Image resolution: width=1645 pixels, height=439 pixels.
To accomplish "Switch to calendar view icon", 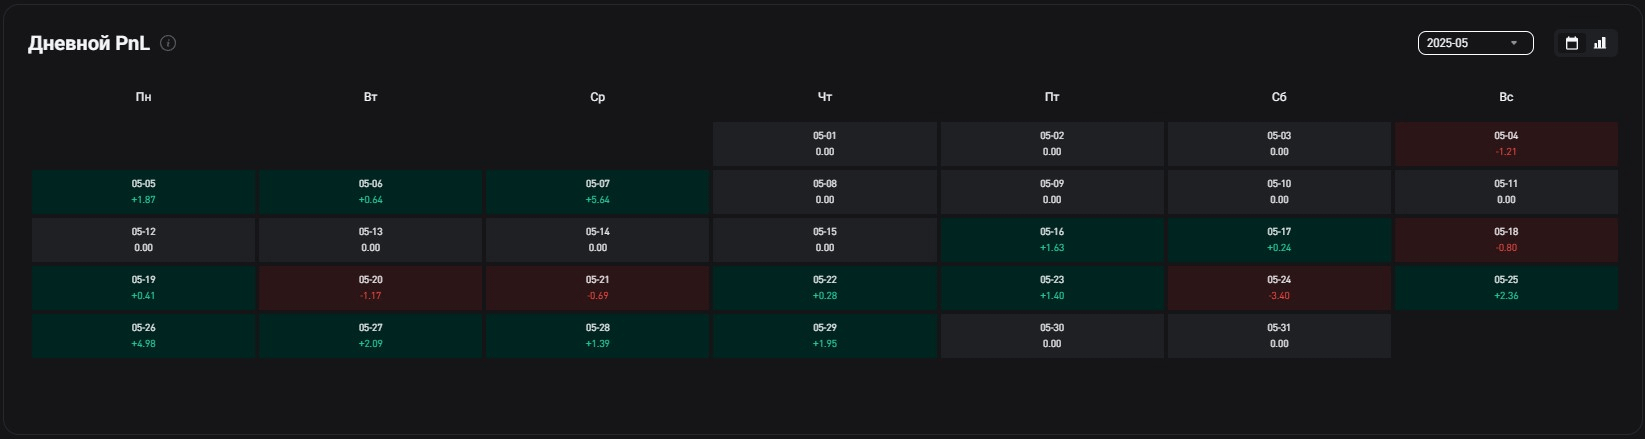I will coord(1571,43).
